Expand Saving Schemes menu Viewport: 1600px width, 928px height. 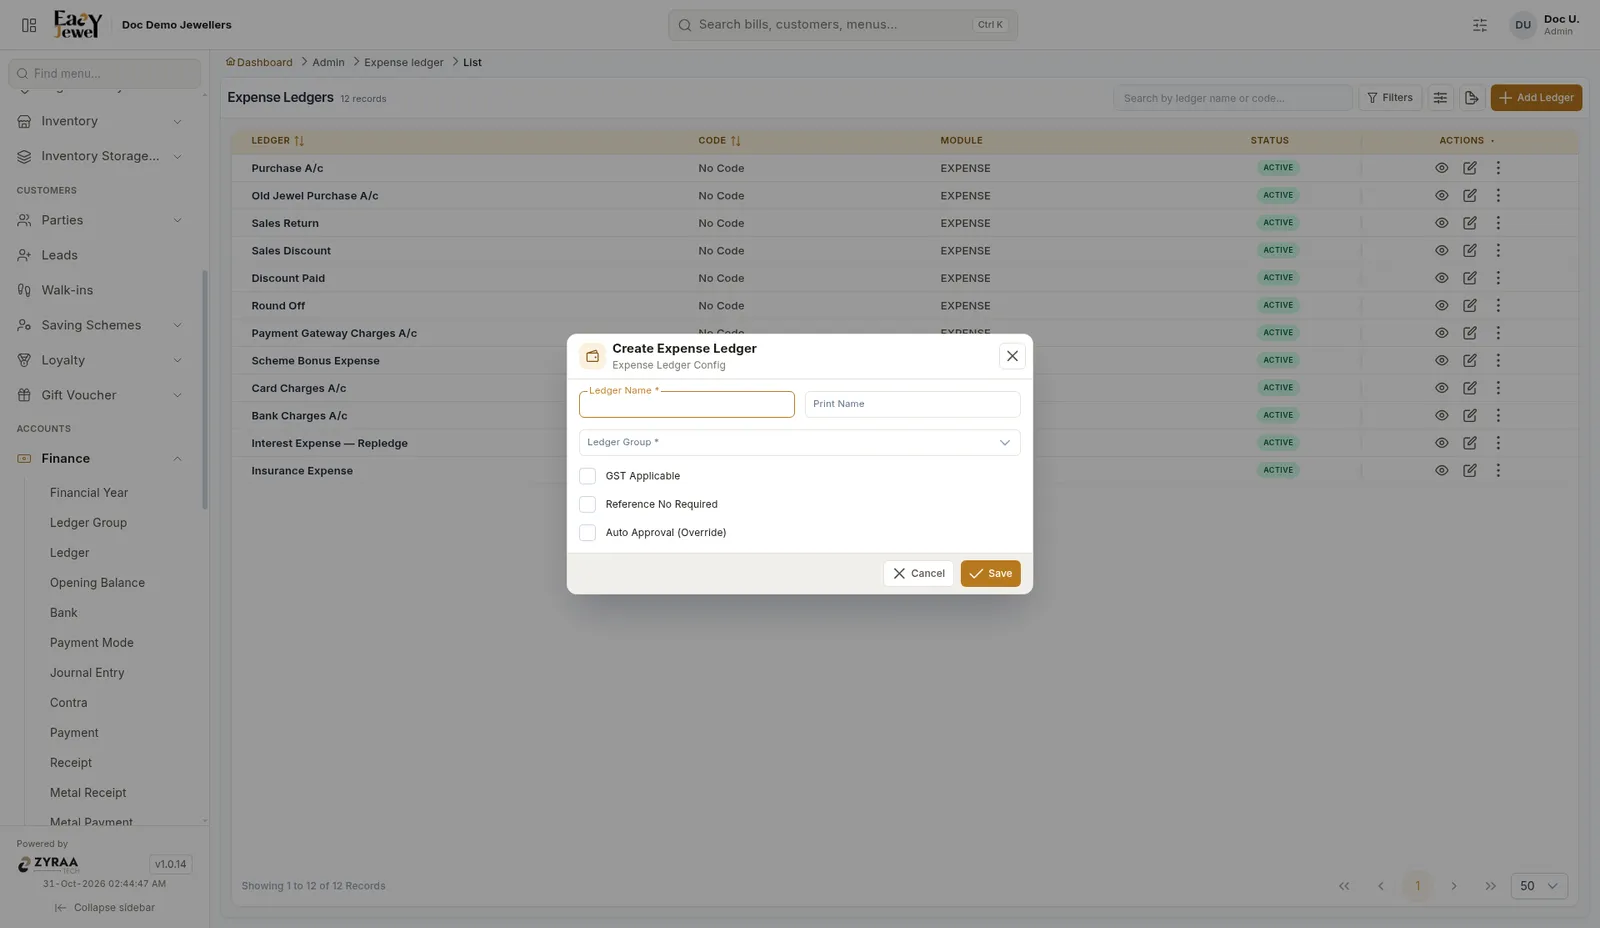(x=100, y=325)
